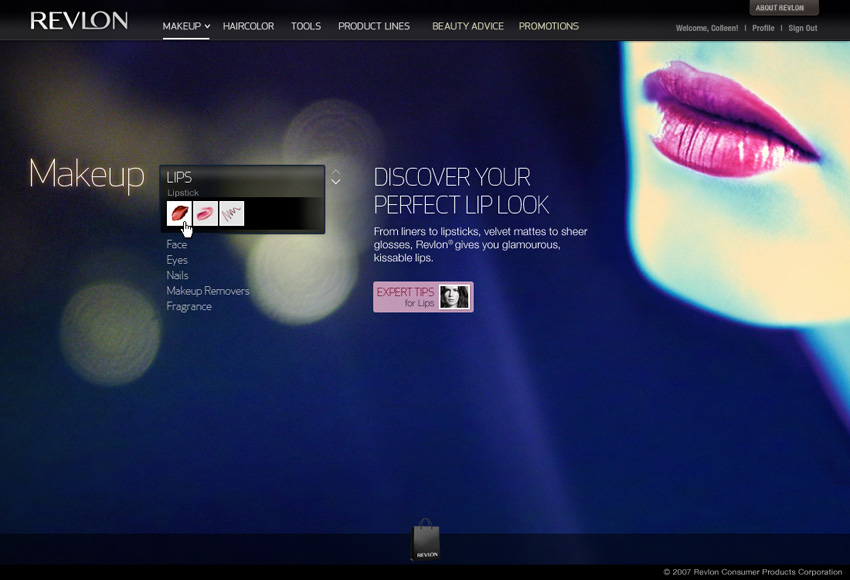Screen dimensions: 850x580
Task: Click the Makeup page heading
Action: coord(87,175)
